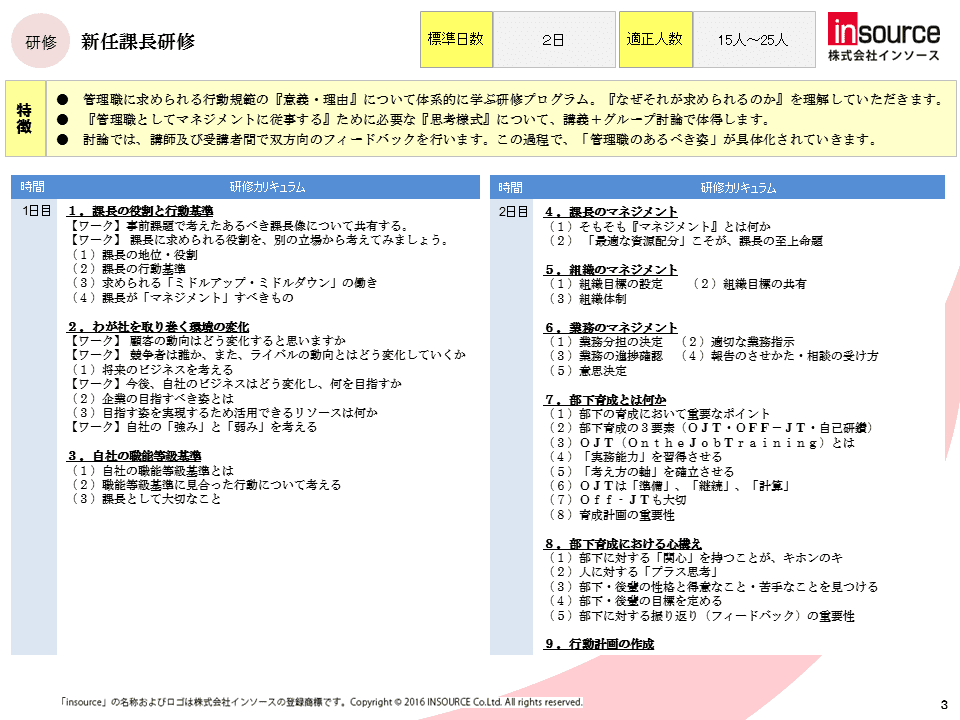This screenshot has height=720, width=960.
Task: Select the title '新任課長研修'
Action: (138, 41)
